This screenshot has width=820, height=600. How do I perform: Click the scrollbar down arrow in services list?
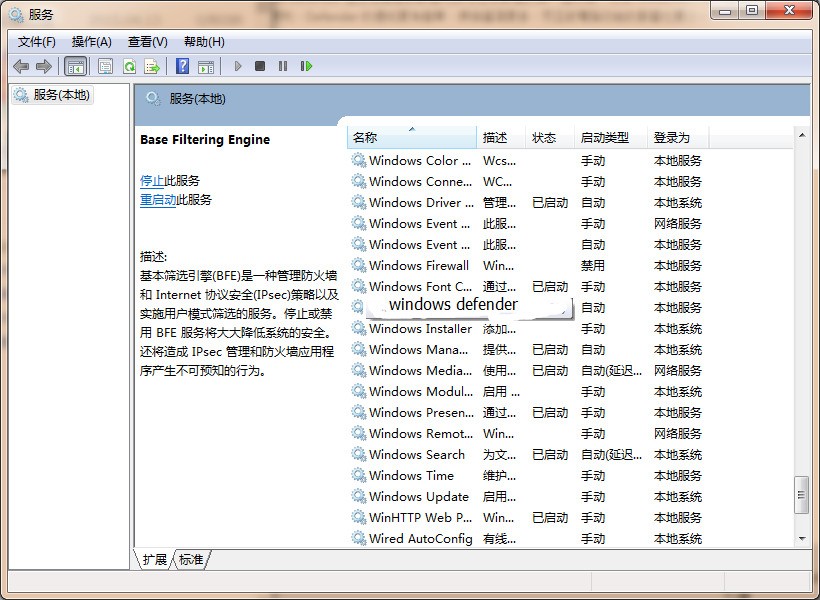pos(802,538)
